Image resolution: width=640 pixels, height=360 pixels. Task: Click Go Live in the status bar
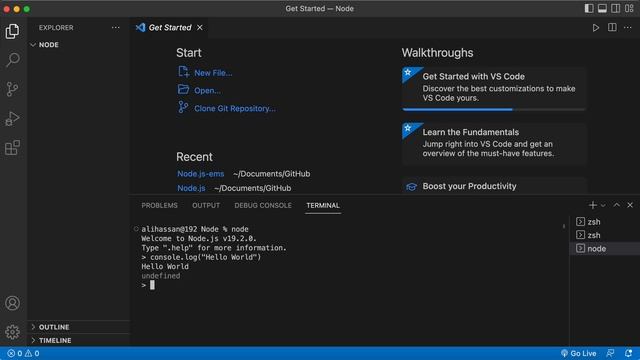pos(578,353)
